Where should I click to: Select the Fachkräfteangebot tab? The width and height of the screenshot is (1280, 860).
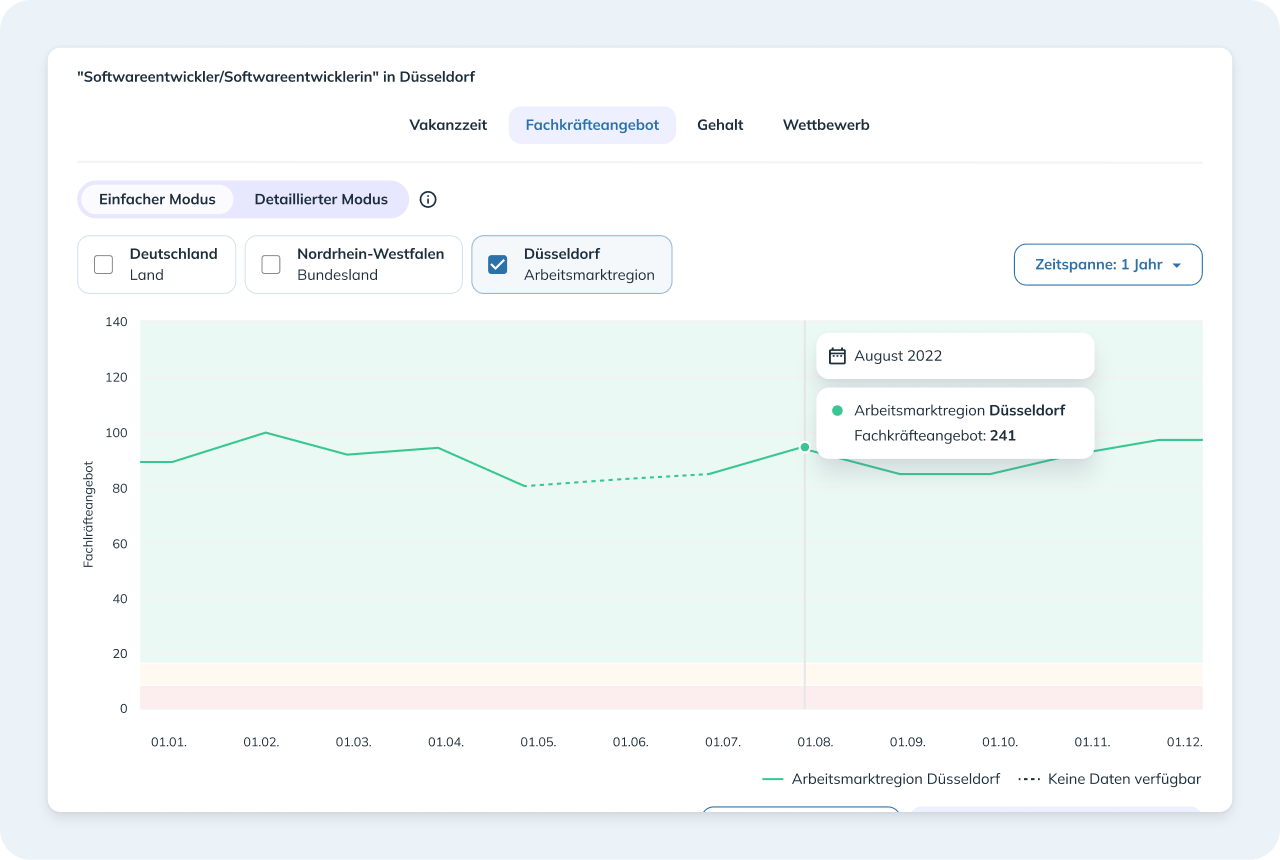pos(592,125)
